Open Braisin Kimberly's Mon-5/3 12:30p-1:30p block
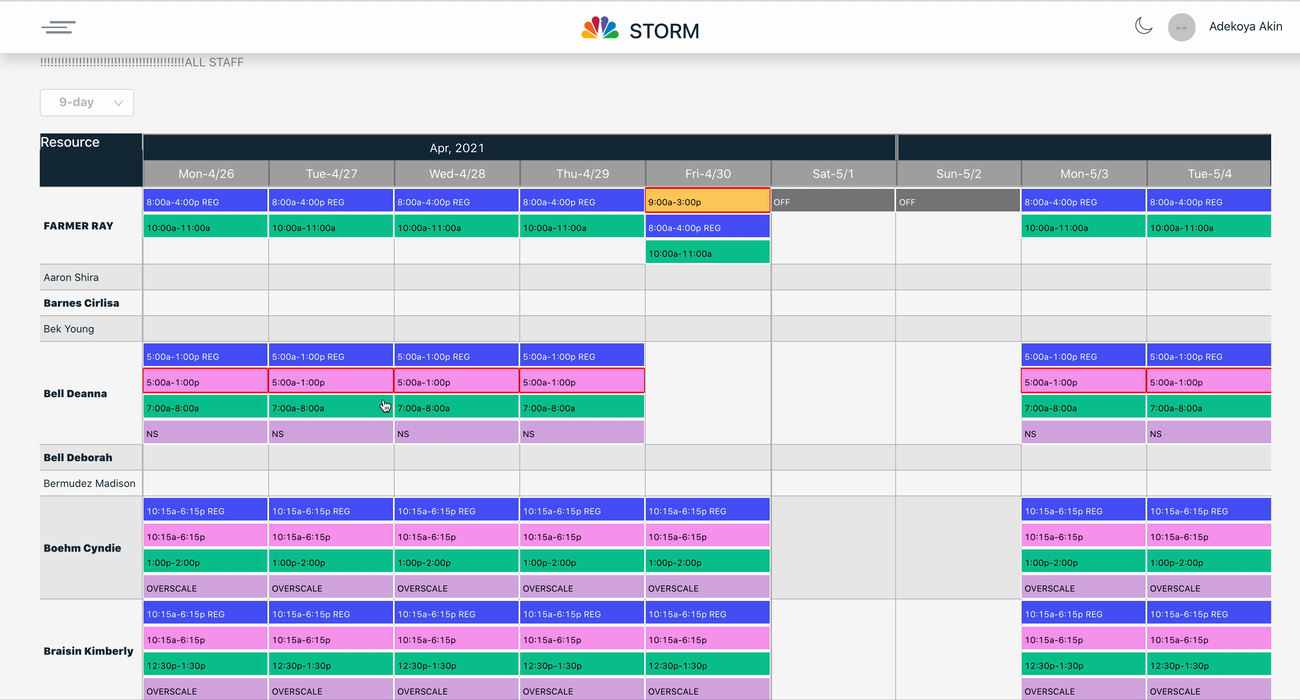 [1084, 665]
